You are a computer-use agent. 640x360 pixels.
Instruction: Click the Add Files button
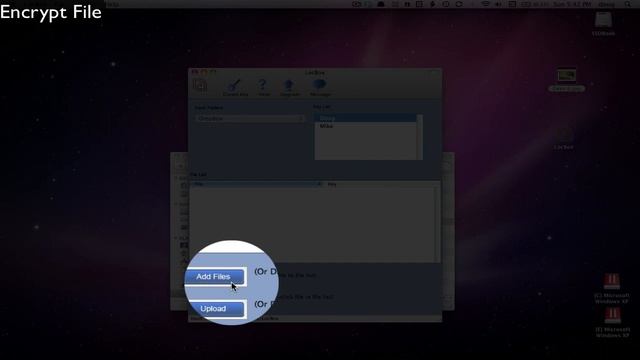coord(215,277)
